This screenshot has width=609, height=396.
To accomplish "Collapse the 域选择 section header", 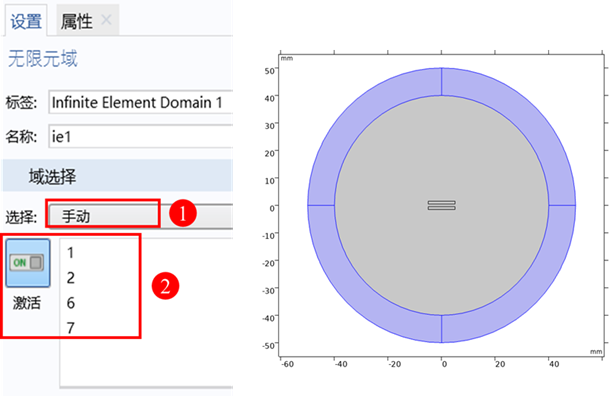I will coord(118,176).
